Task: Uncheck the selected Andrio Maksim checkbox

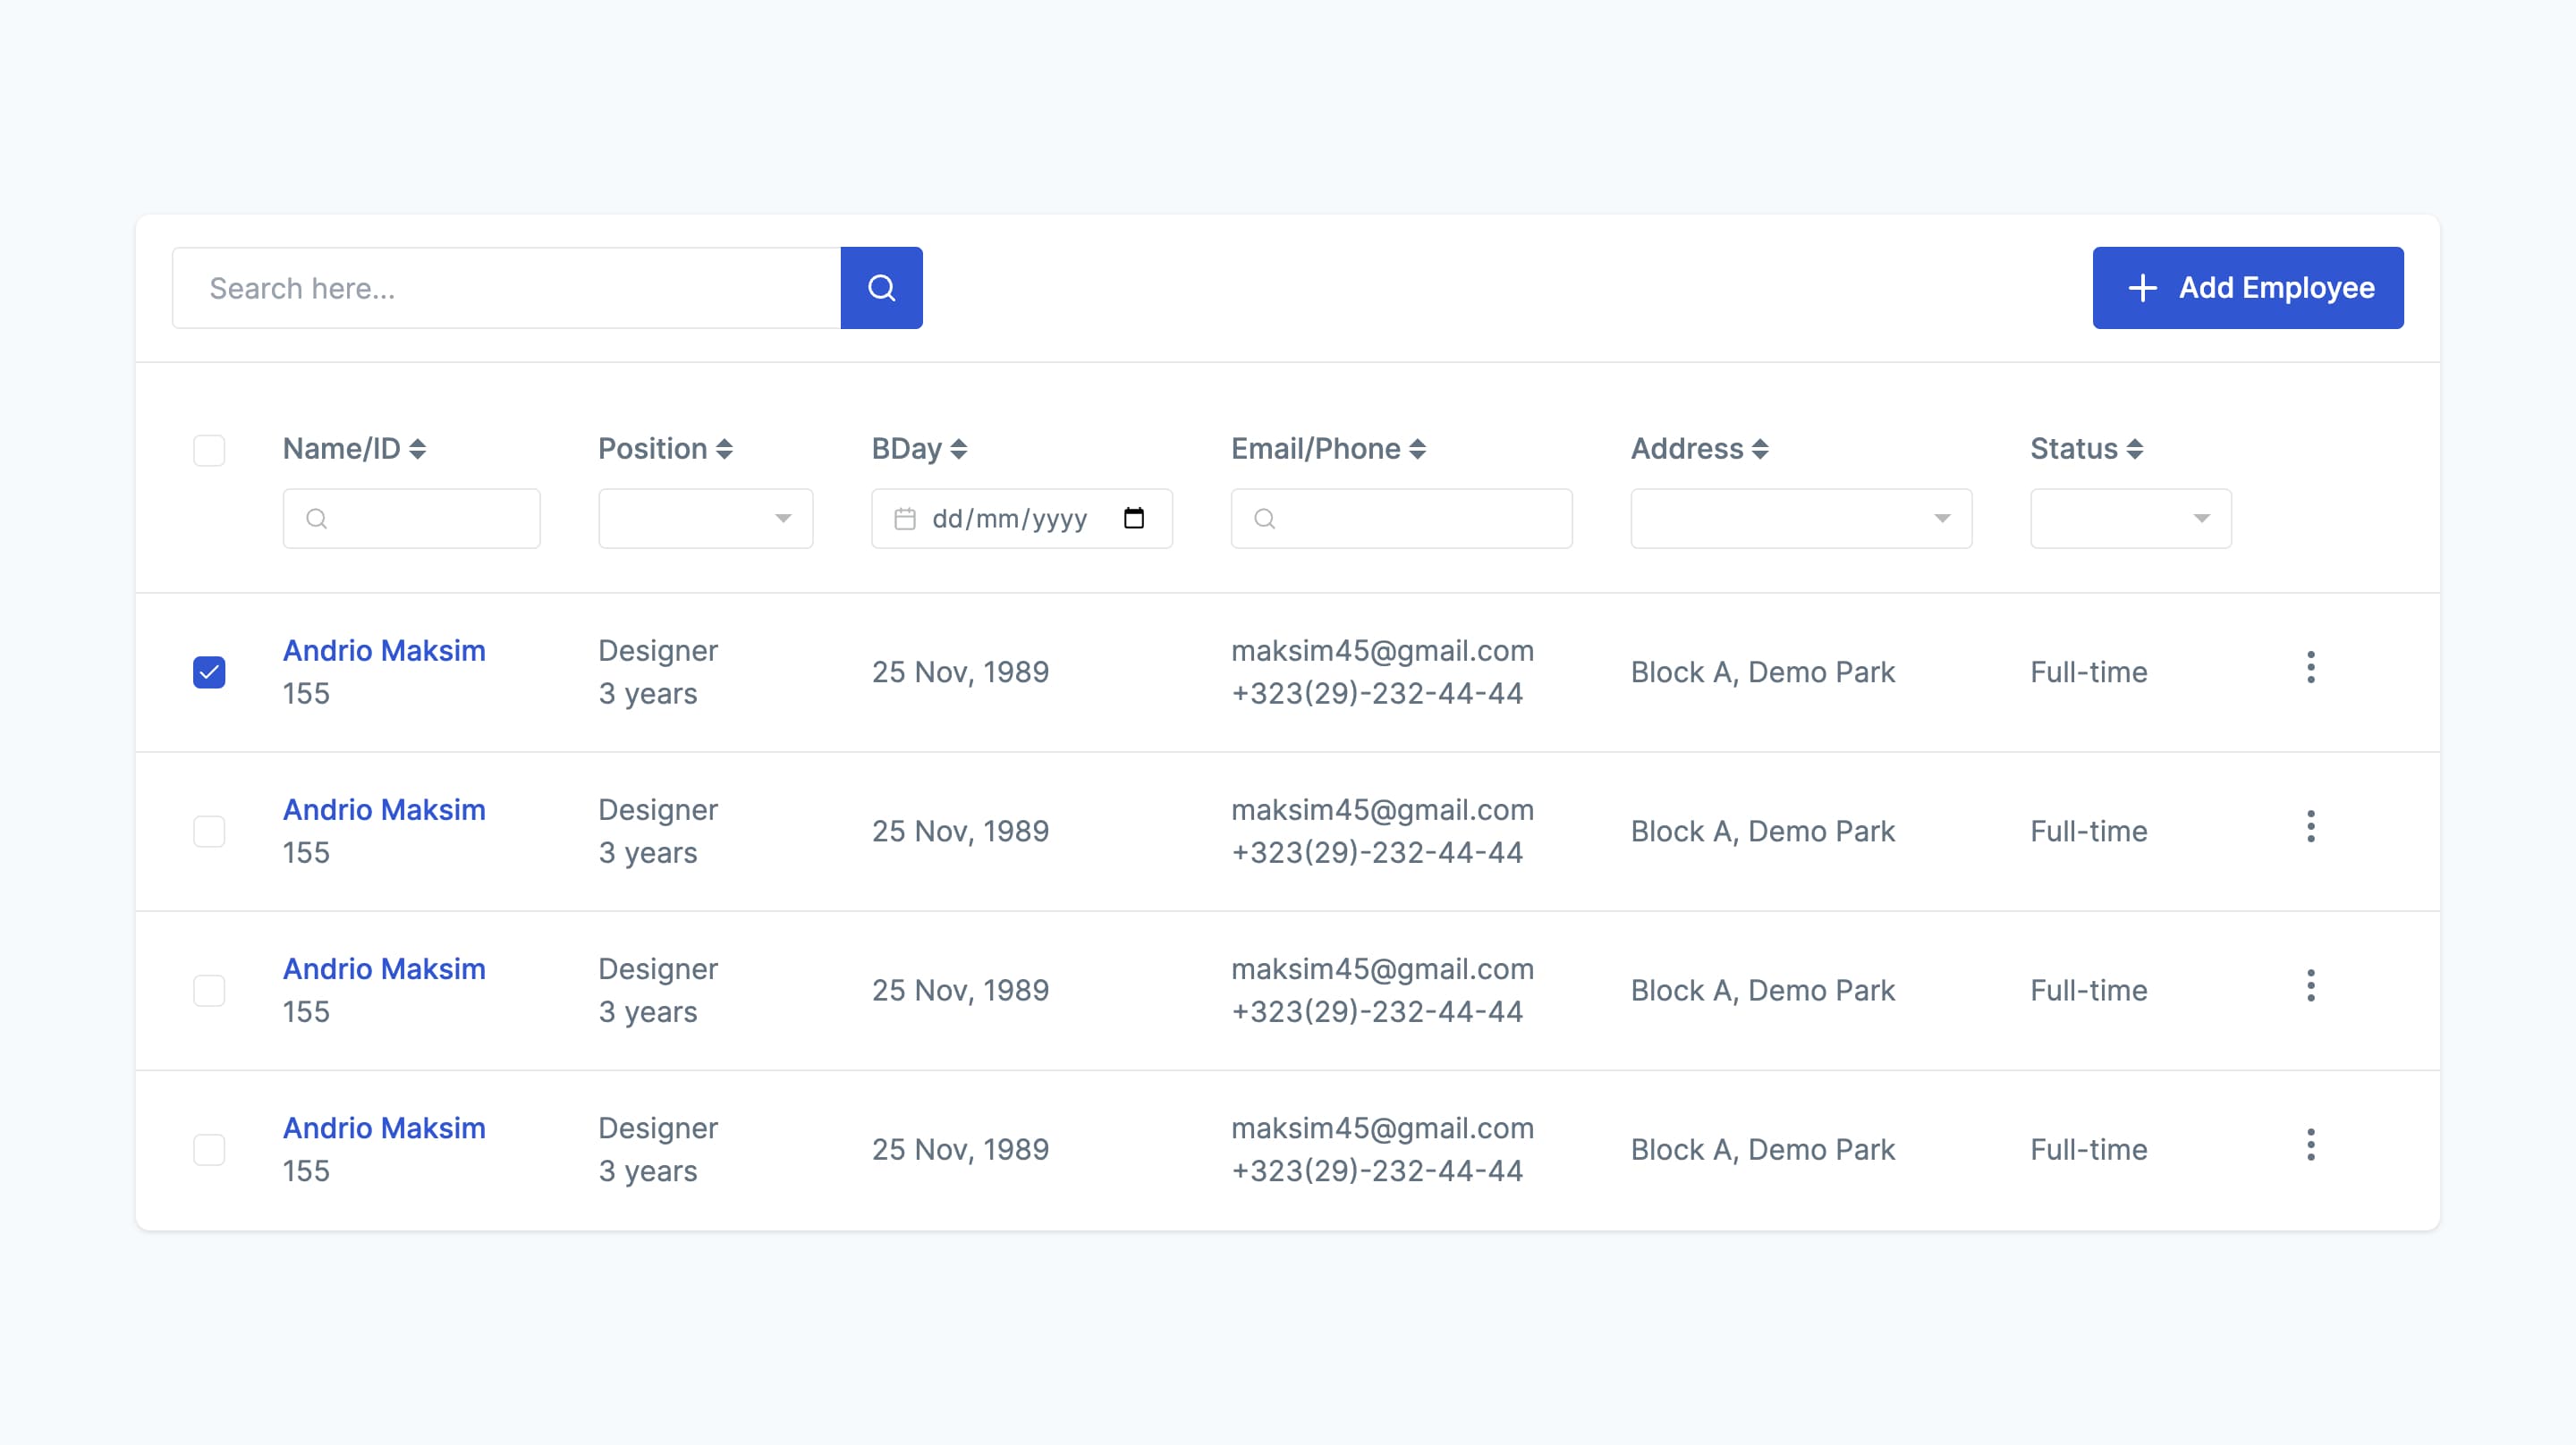Action: pos(210,671)
